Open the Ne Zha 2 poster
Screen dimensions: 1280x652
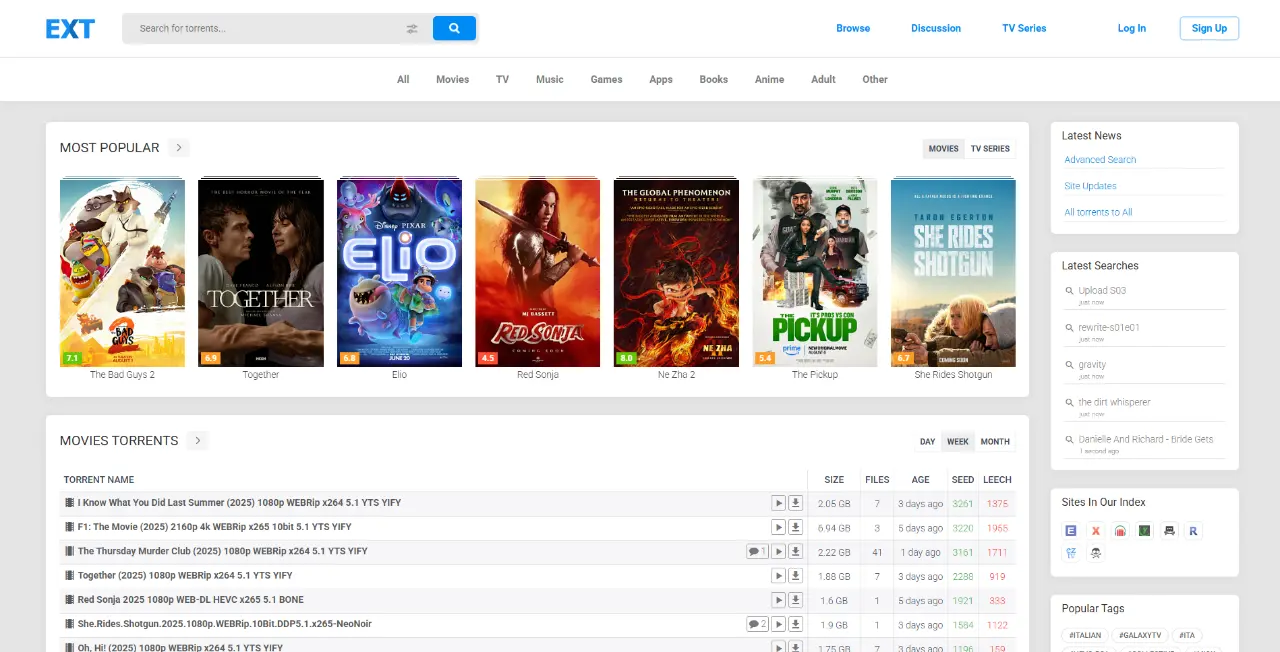click(676, 272)
